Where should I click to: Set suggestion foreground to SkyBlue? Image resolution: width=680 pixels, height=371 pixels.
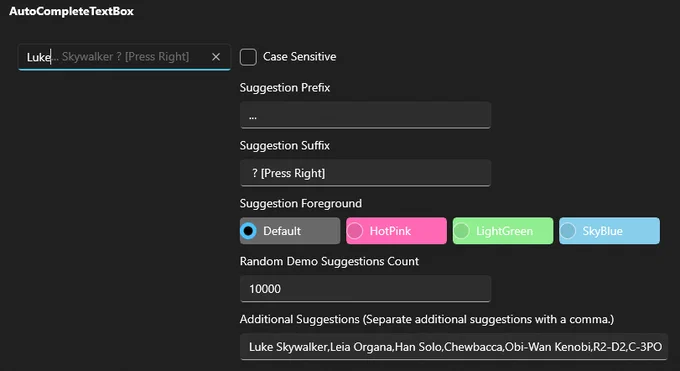(609, 231)
